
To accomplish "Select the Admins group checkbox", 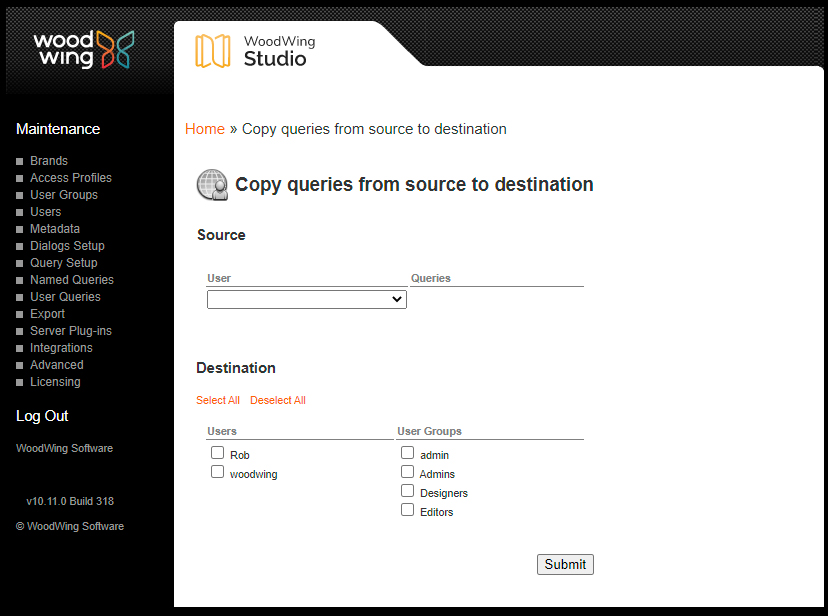I will click(408, 471).
